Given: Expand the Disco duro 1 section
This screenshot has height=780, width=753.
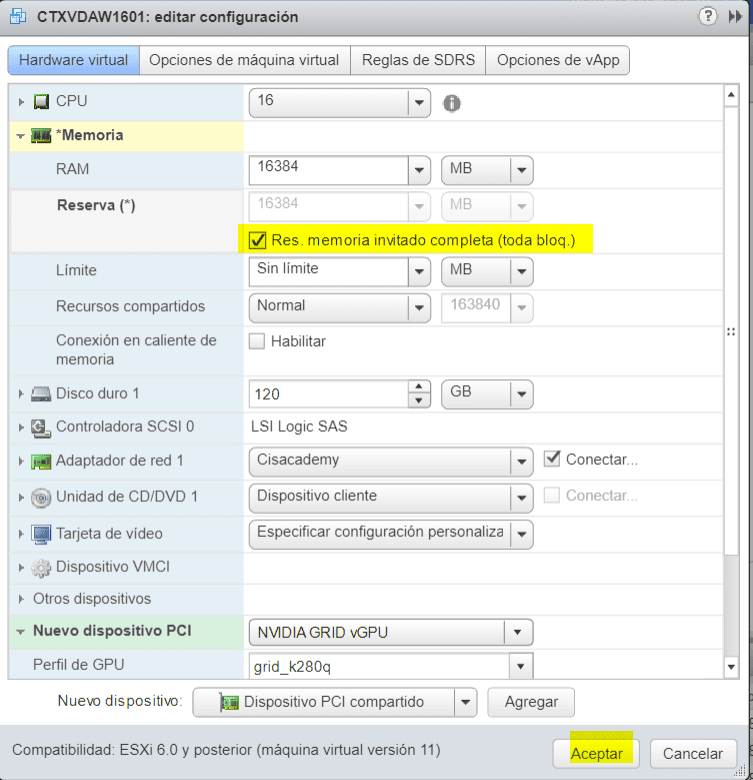Looking at the screenshot, I should coord(21,394).
